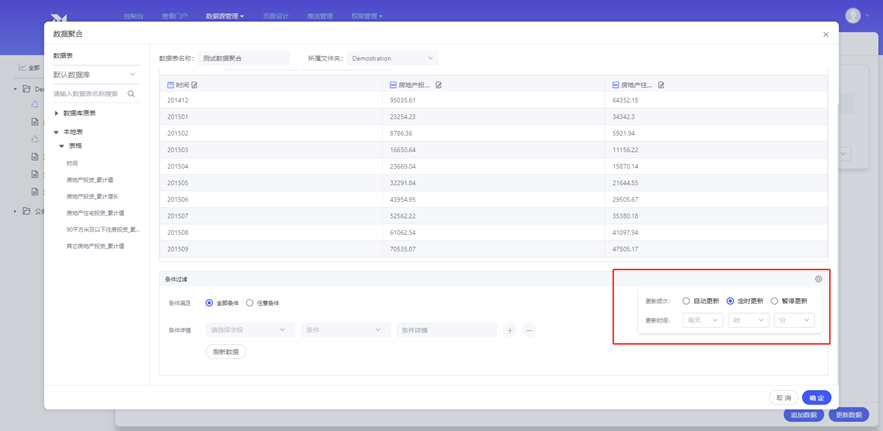This screenshot has height=431, width=883.
Task: Open Demostration folder dropdown
Action: (x=392, y=59)
